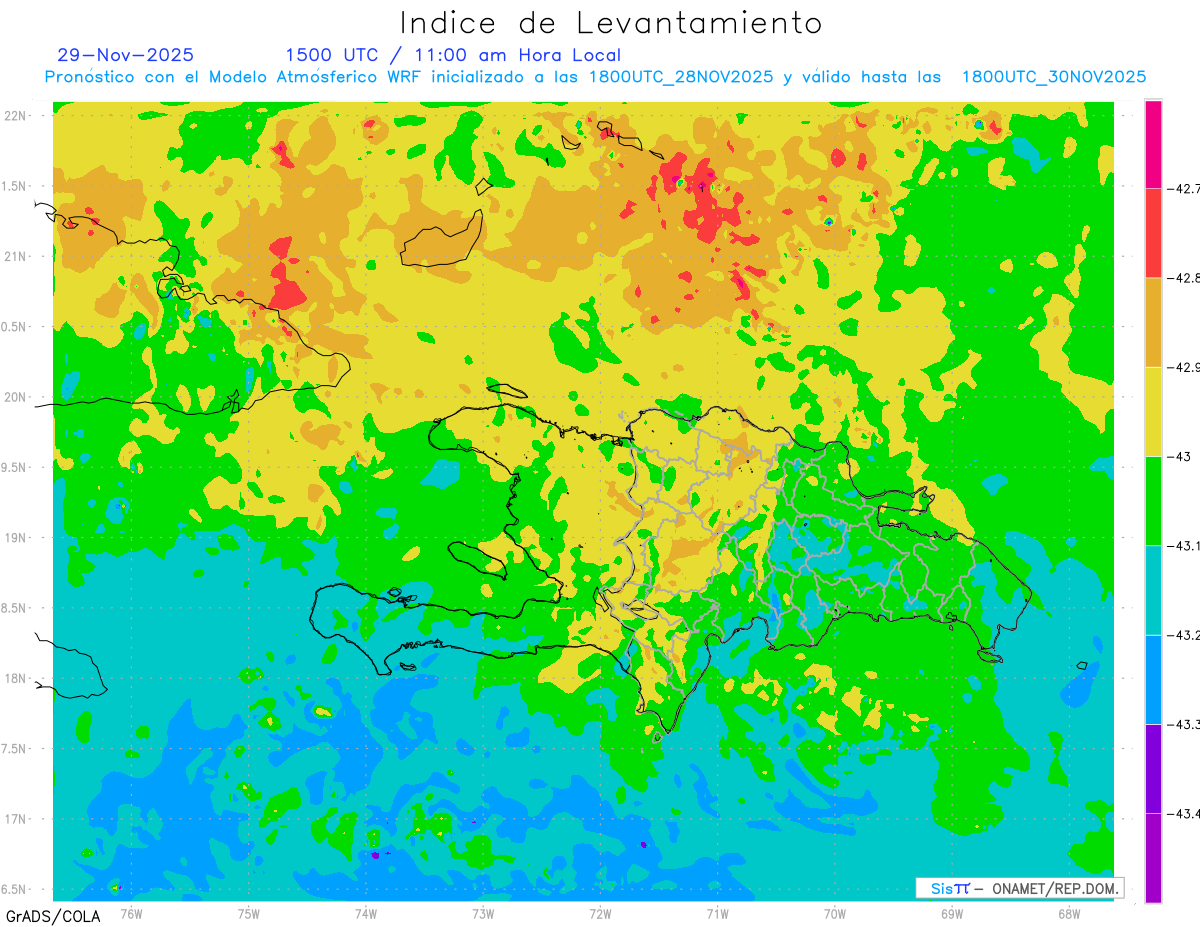Click the '71W' longitude label

[x=717, y=914]
